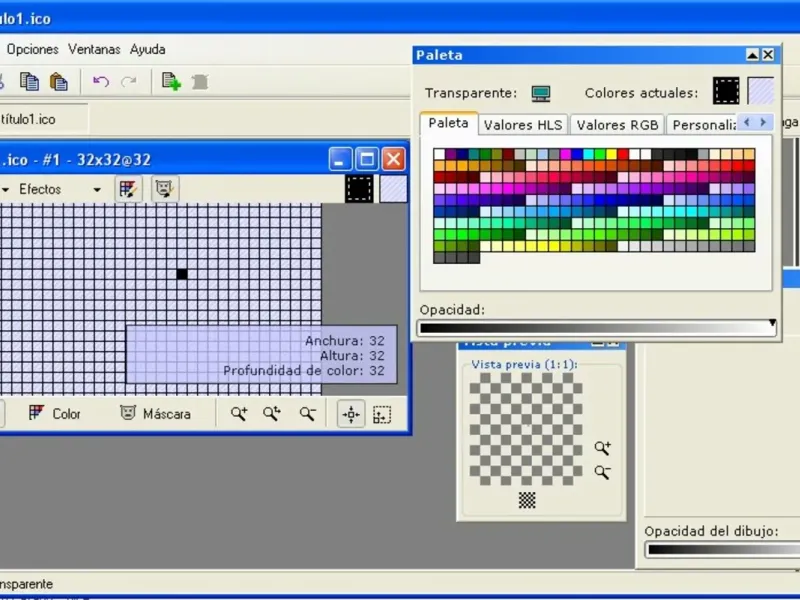The height and width of the screenshot is (600, 800).
Task: Minimize the icon editor child window
Action: [340, 159]
